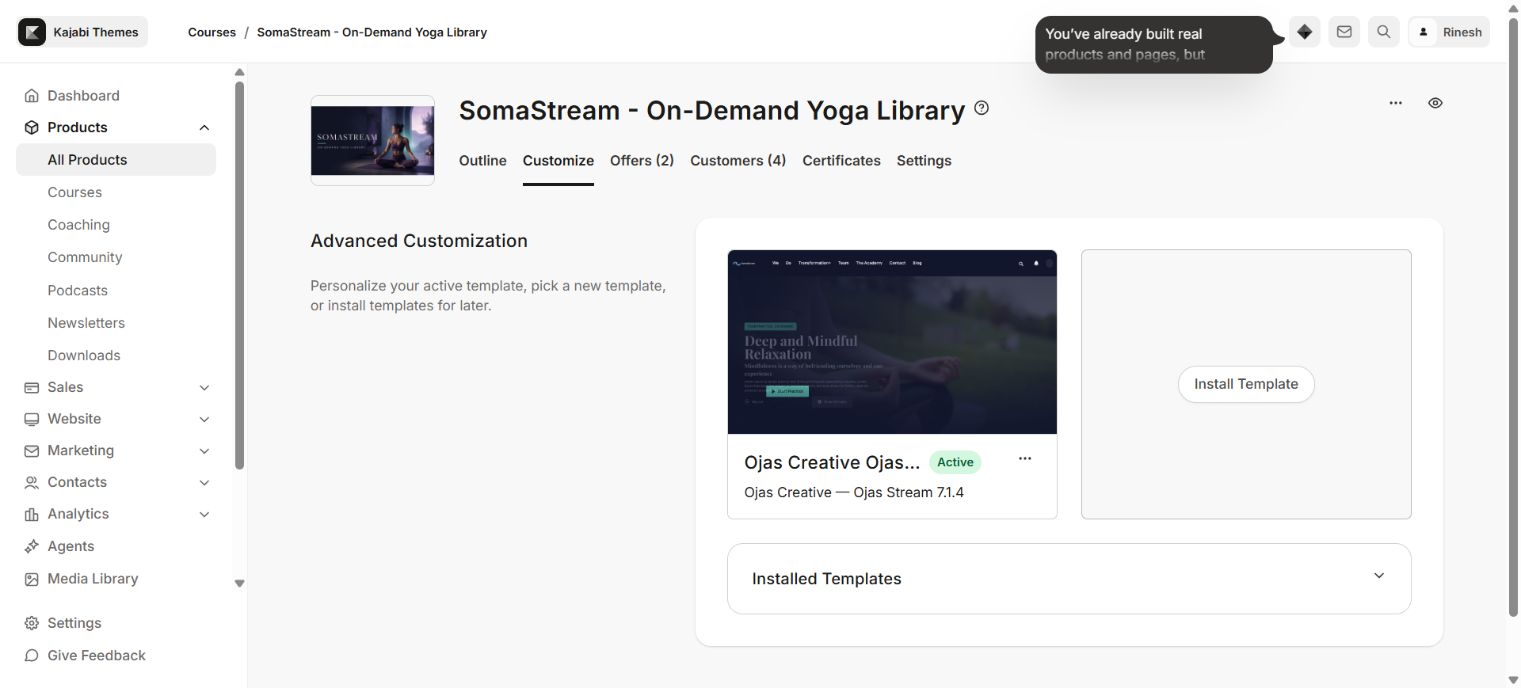Open Community in sidebar

pos(85,257)
